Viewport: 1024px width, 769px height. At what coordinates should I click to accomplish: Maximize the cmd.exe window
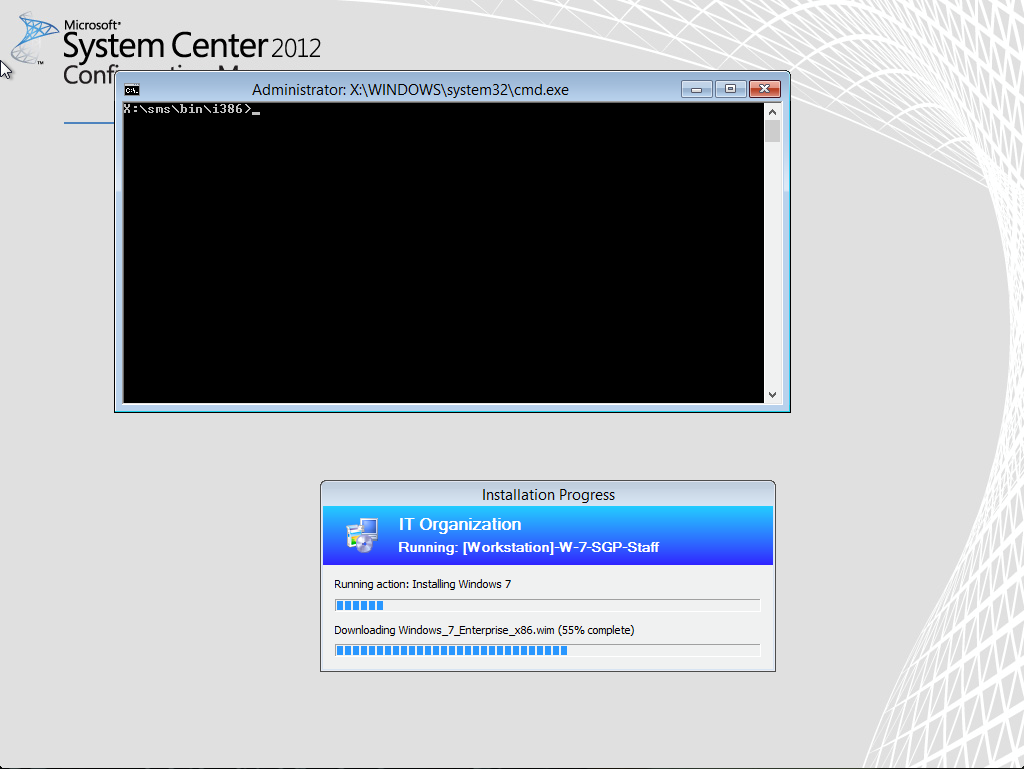pyautogui.click(x=730, y=89)
